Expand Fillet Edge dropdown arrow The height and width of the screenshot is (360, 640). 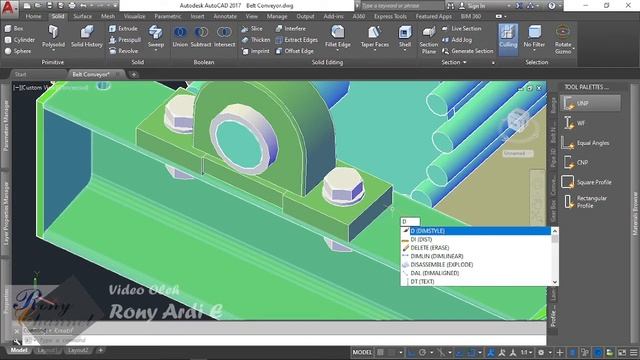pos(338,51)
